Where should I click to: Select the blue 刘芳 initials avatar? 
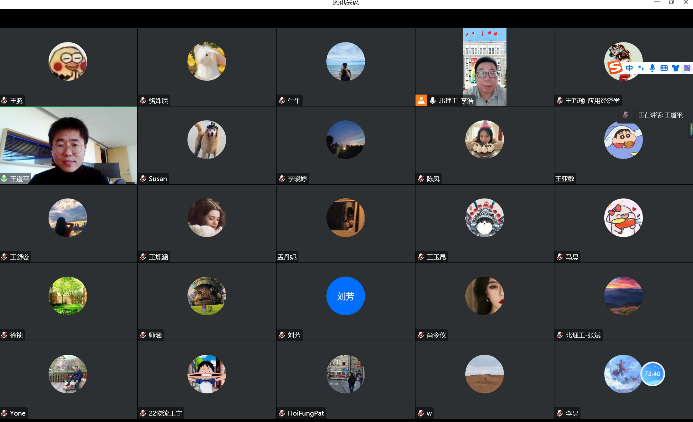coord(346,296)
